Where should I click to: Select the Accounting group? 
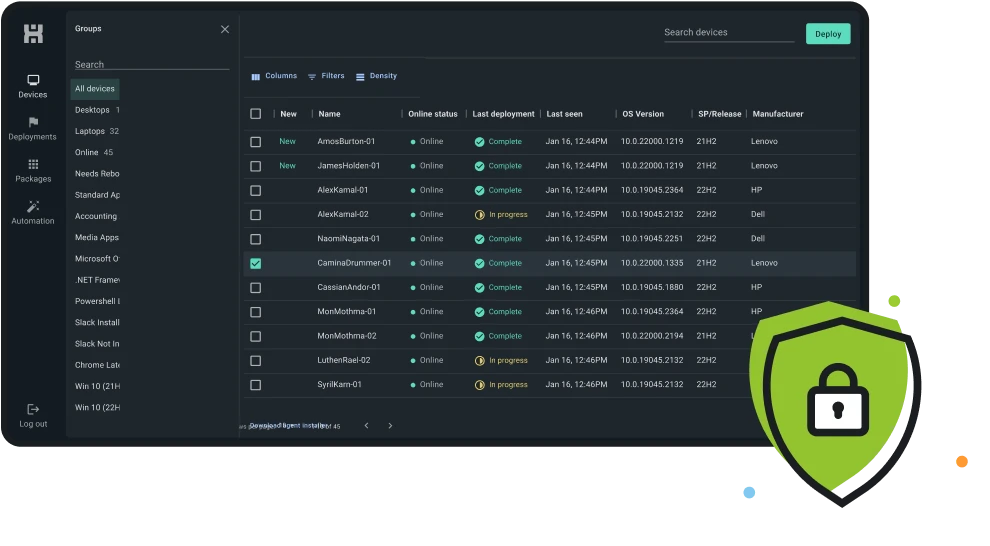[96, 217]
